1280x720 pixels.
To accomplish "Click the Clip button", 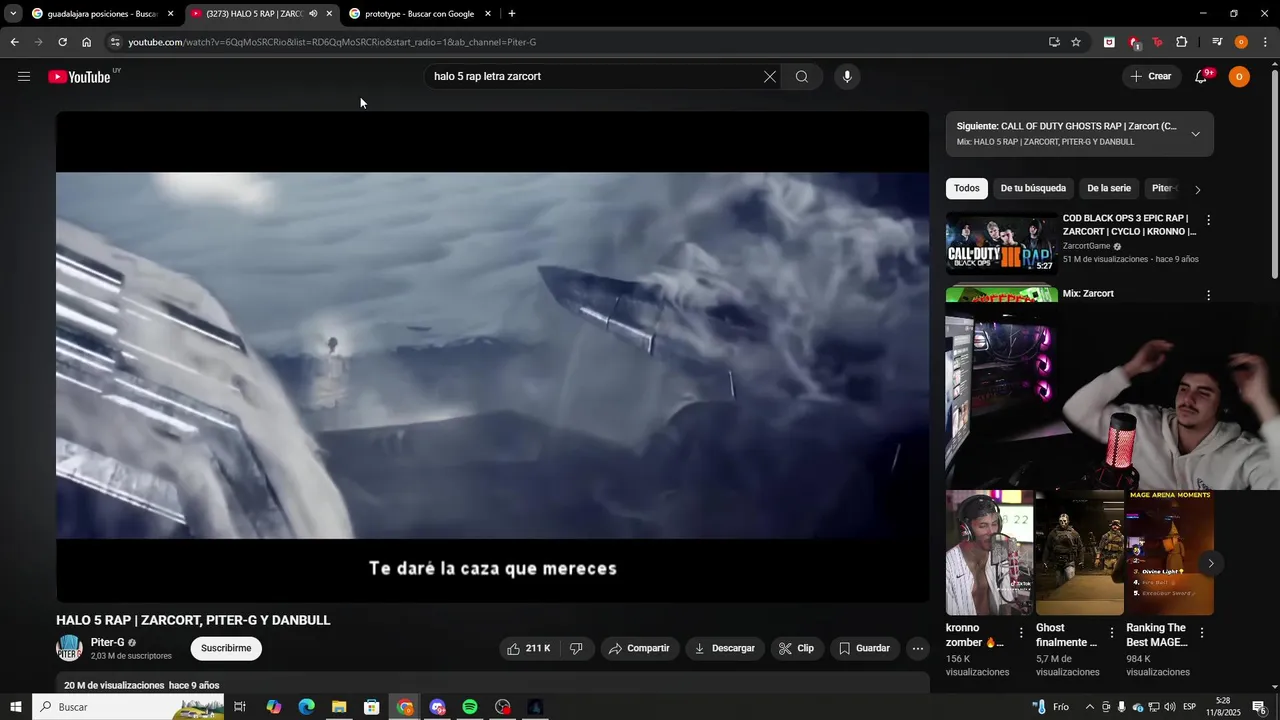I will point(797,649).
